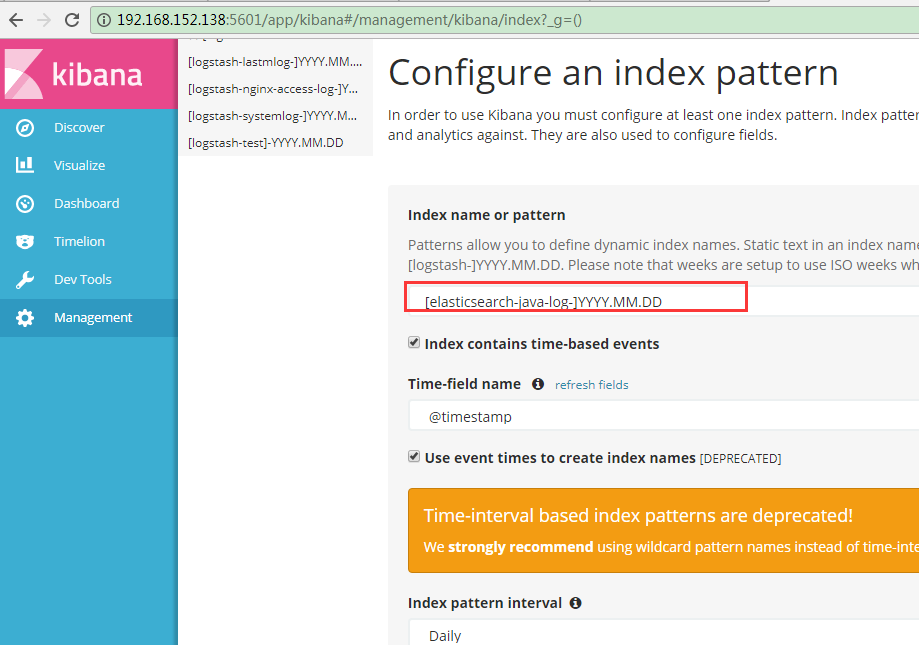Click the info icon beside Index pattern interval
Screen dimensions: 919x645
coord(576,603)
